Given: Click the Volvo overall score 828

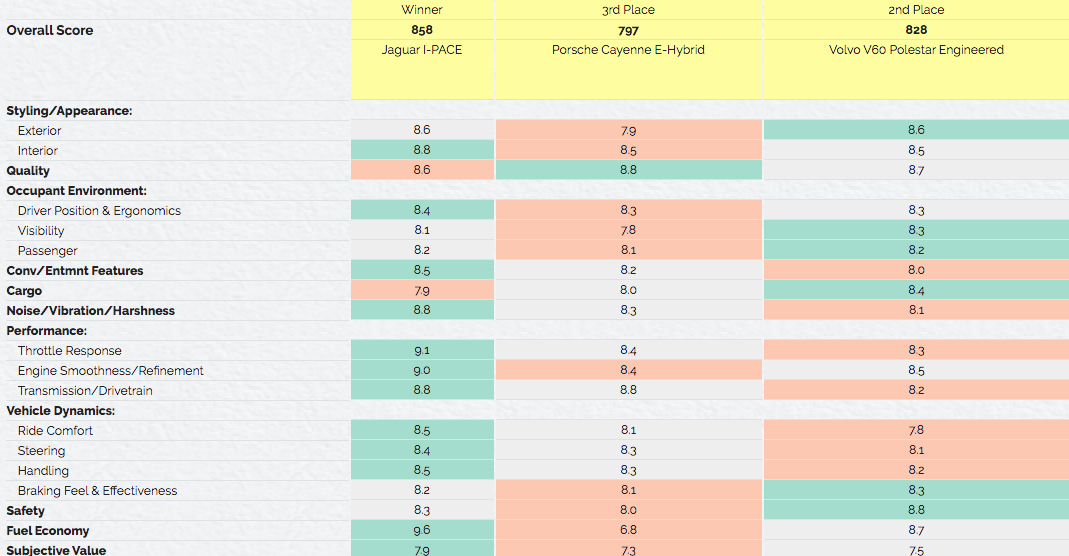Looking at the screenshot, I should point(916,30).
